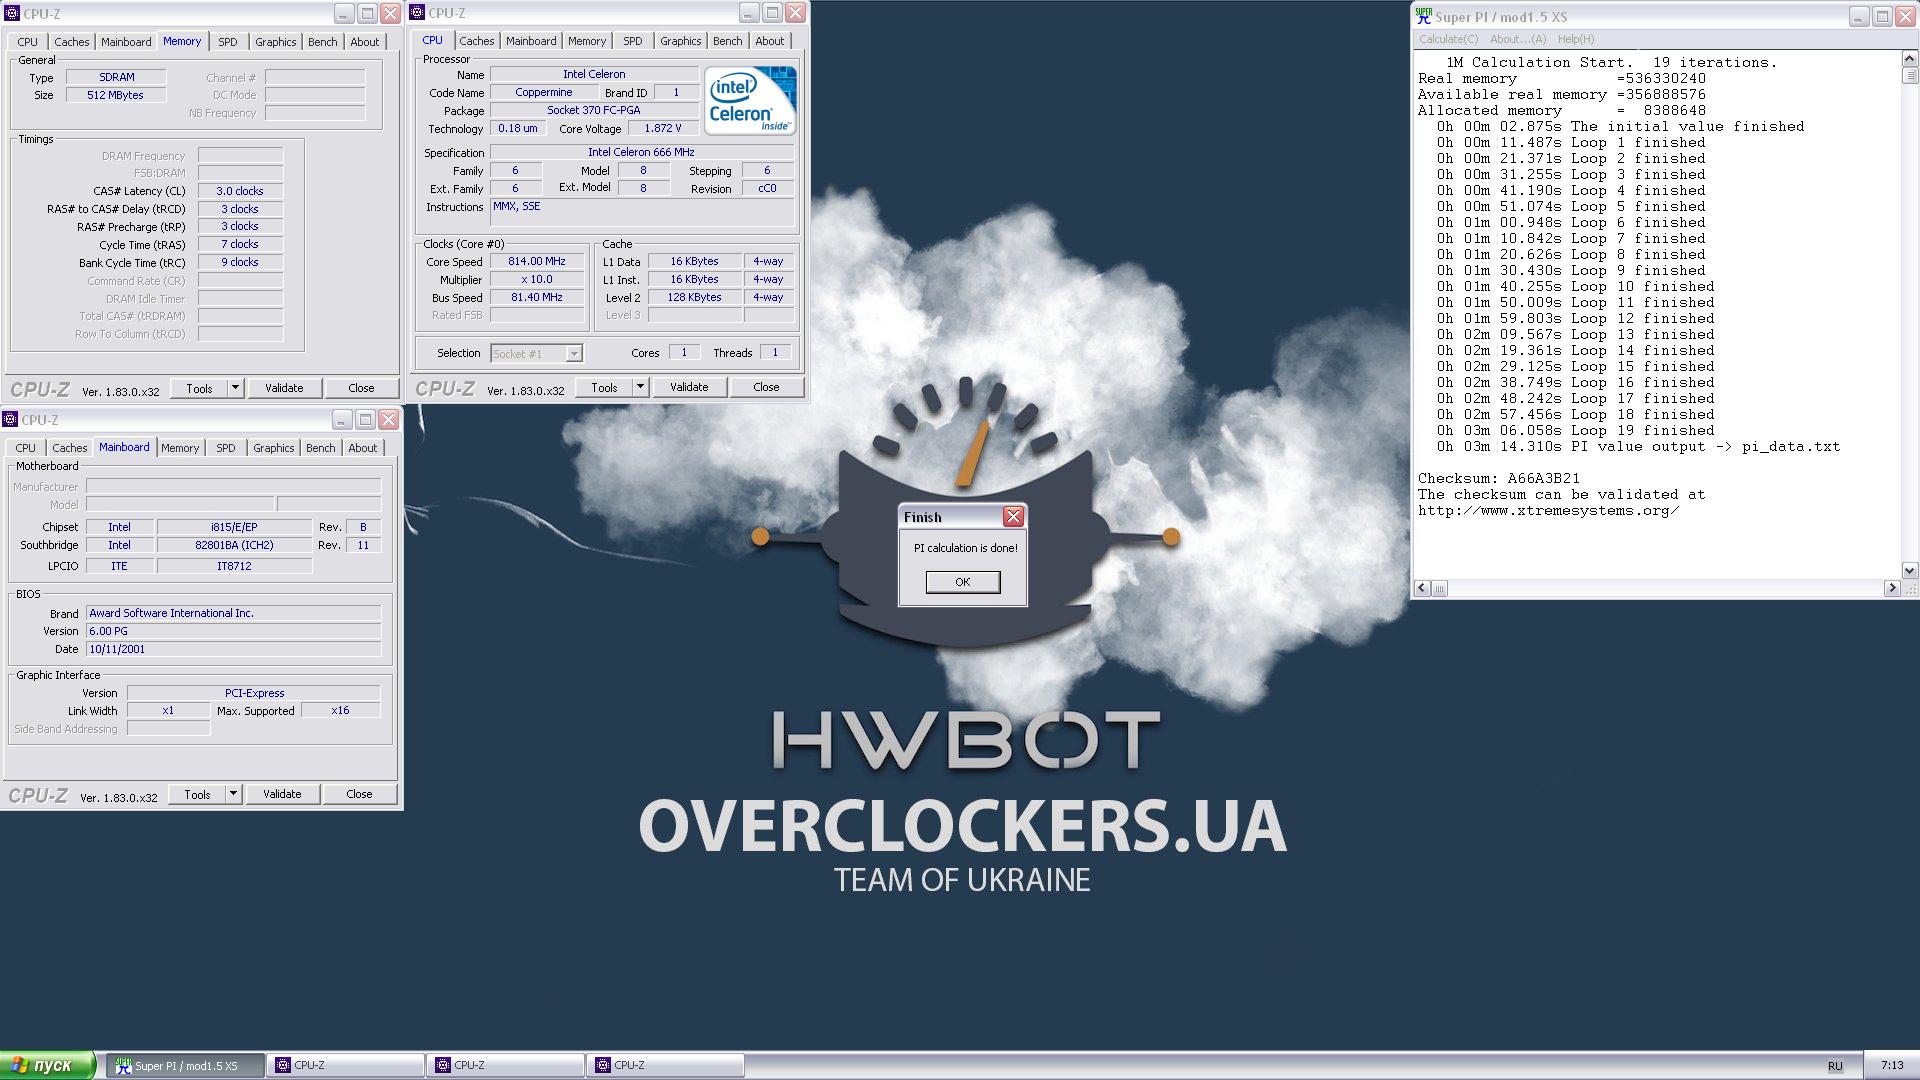Open the SPD tab in the Memory window
This screenshot has height=1080, width=1920.
228,42
